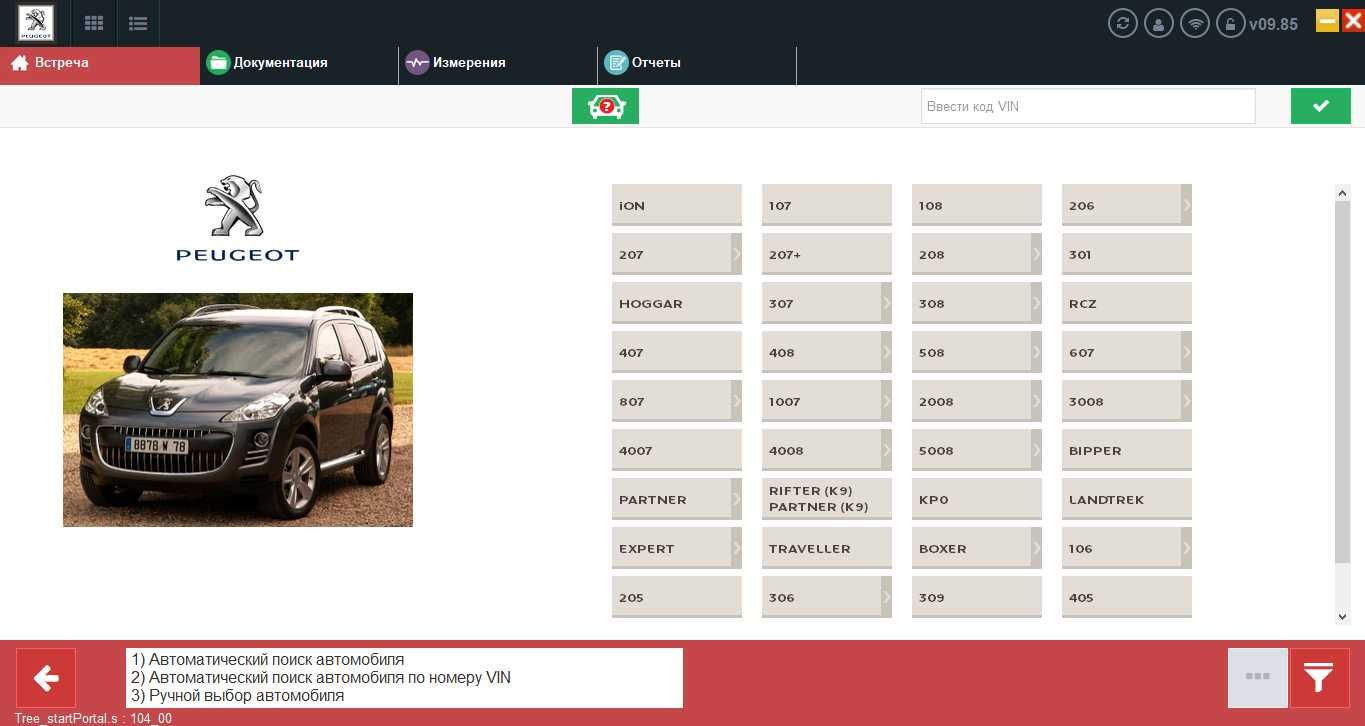
Task: Click the Peugeot logo icon in title bar
Action: pyautogui.click(x=37, y=23)
